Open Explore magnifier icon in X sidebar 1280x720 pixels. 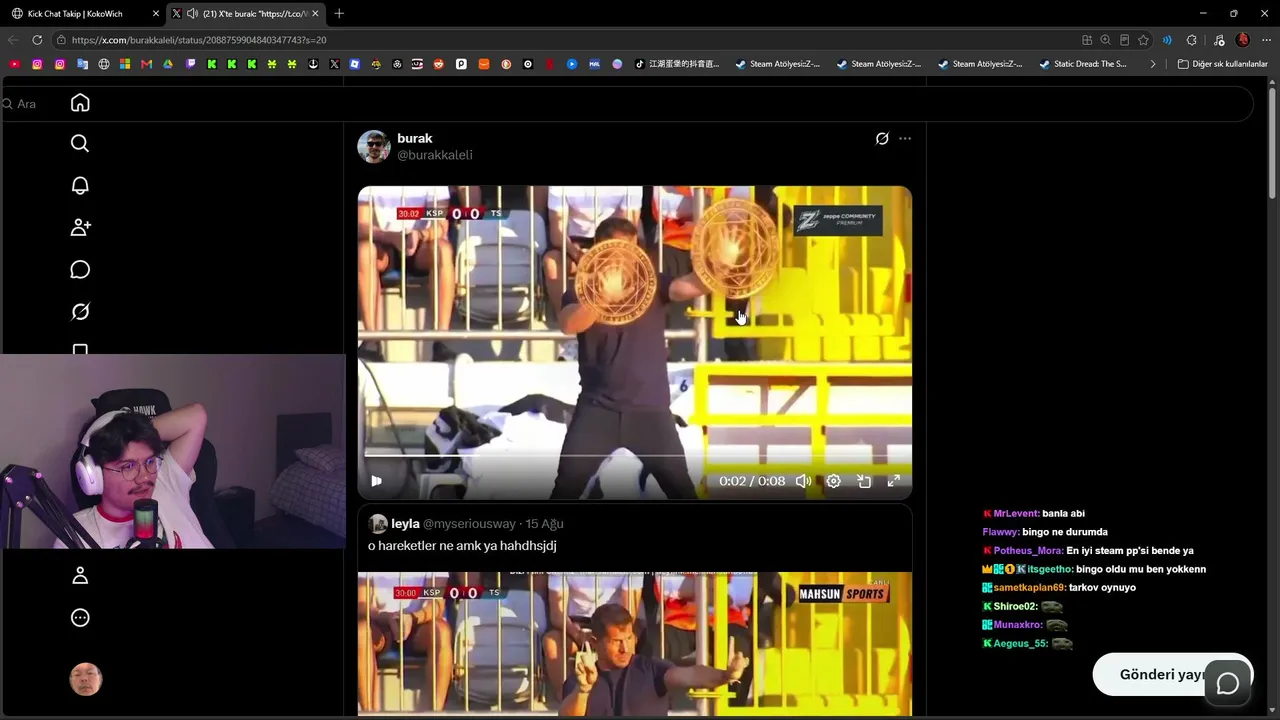[80, 144]
